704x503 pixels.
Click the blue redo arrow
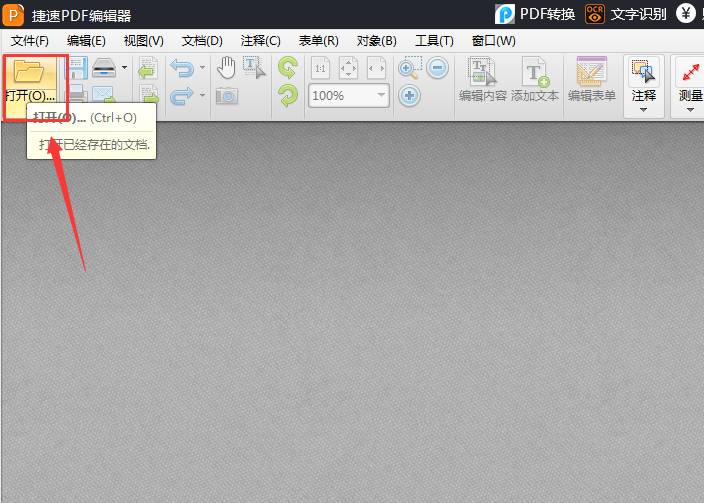(182, 96)
